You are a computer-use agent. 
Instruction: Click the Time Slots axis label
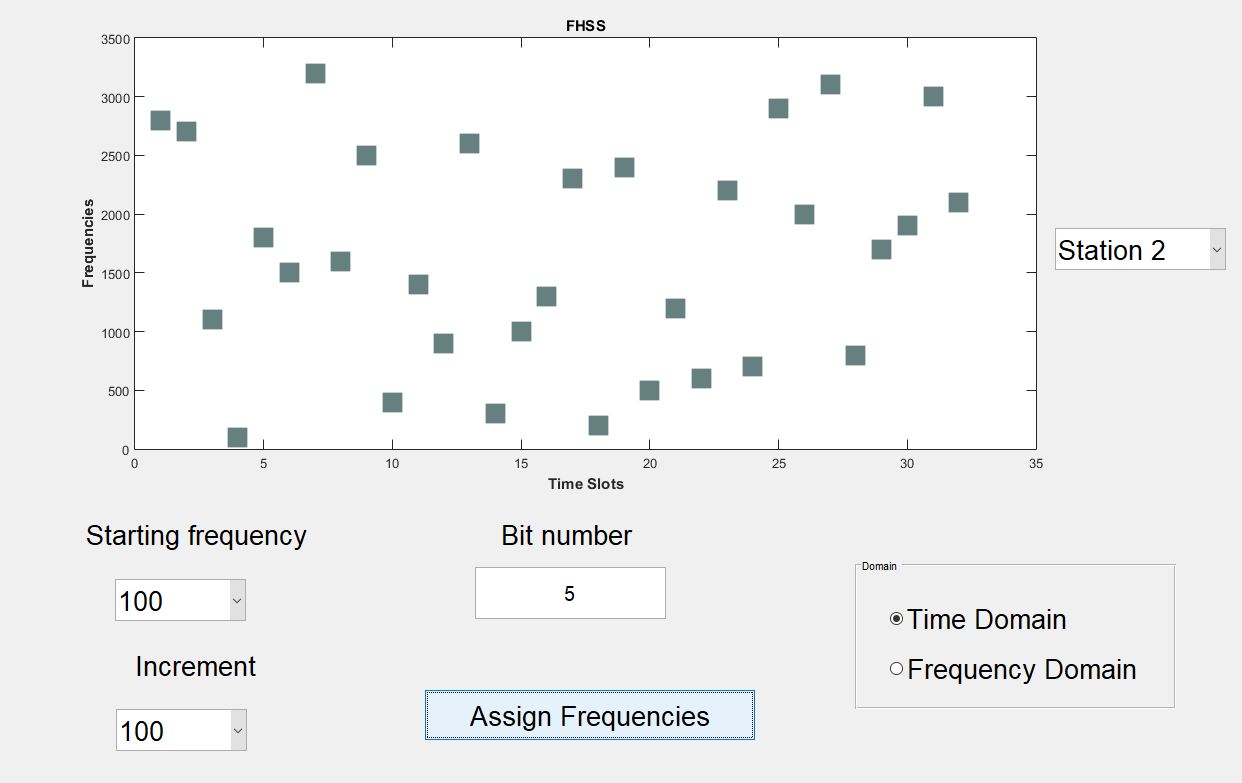click(x=585, y=484)
